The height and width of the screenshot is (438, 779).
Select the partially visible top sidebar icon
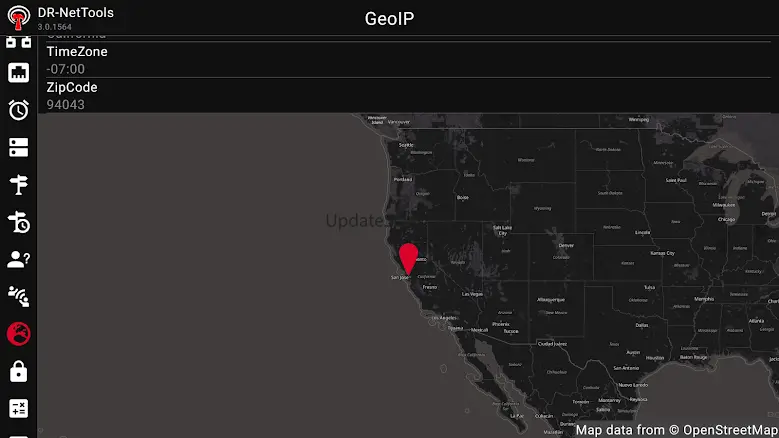click(x=18, y=42)
